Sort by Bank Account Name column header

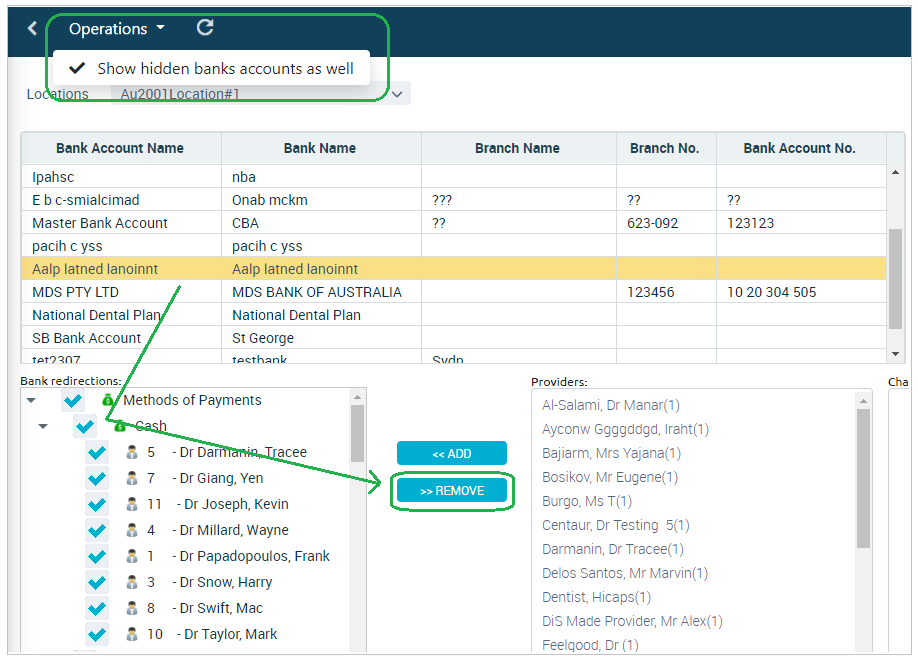pyautogui.click(x=120, y=148)
